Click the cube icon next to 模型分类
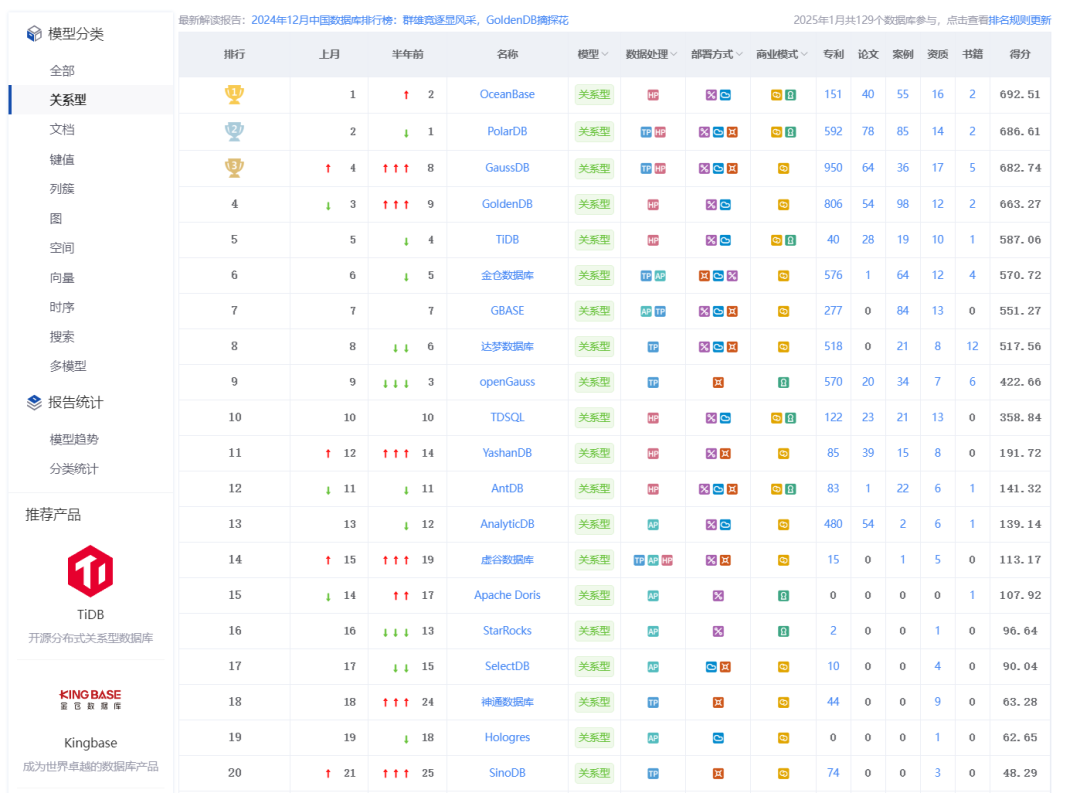The image size is (1080, 793). click(x=34, y=34)
